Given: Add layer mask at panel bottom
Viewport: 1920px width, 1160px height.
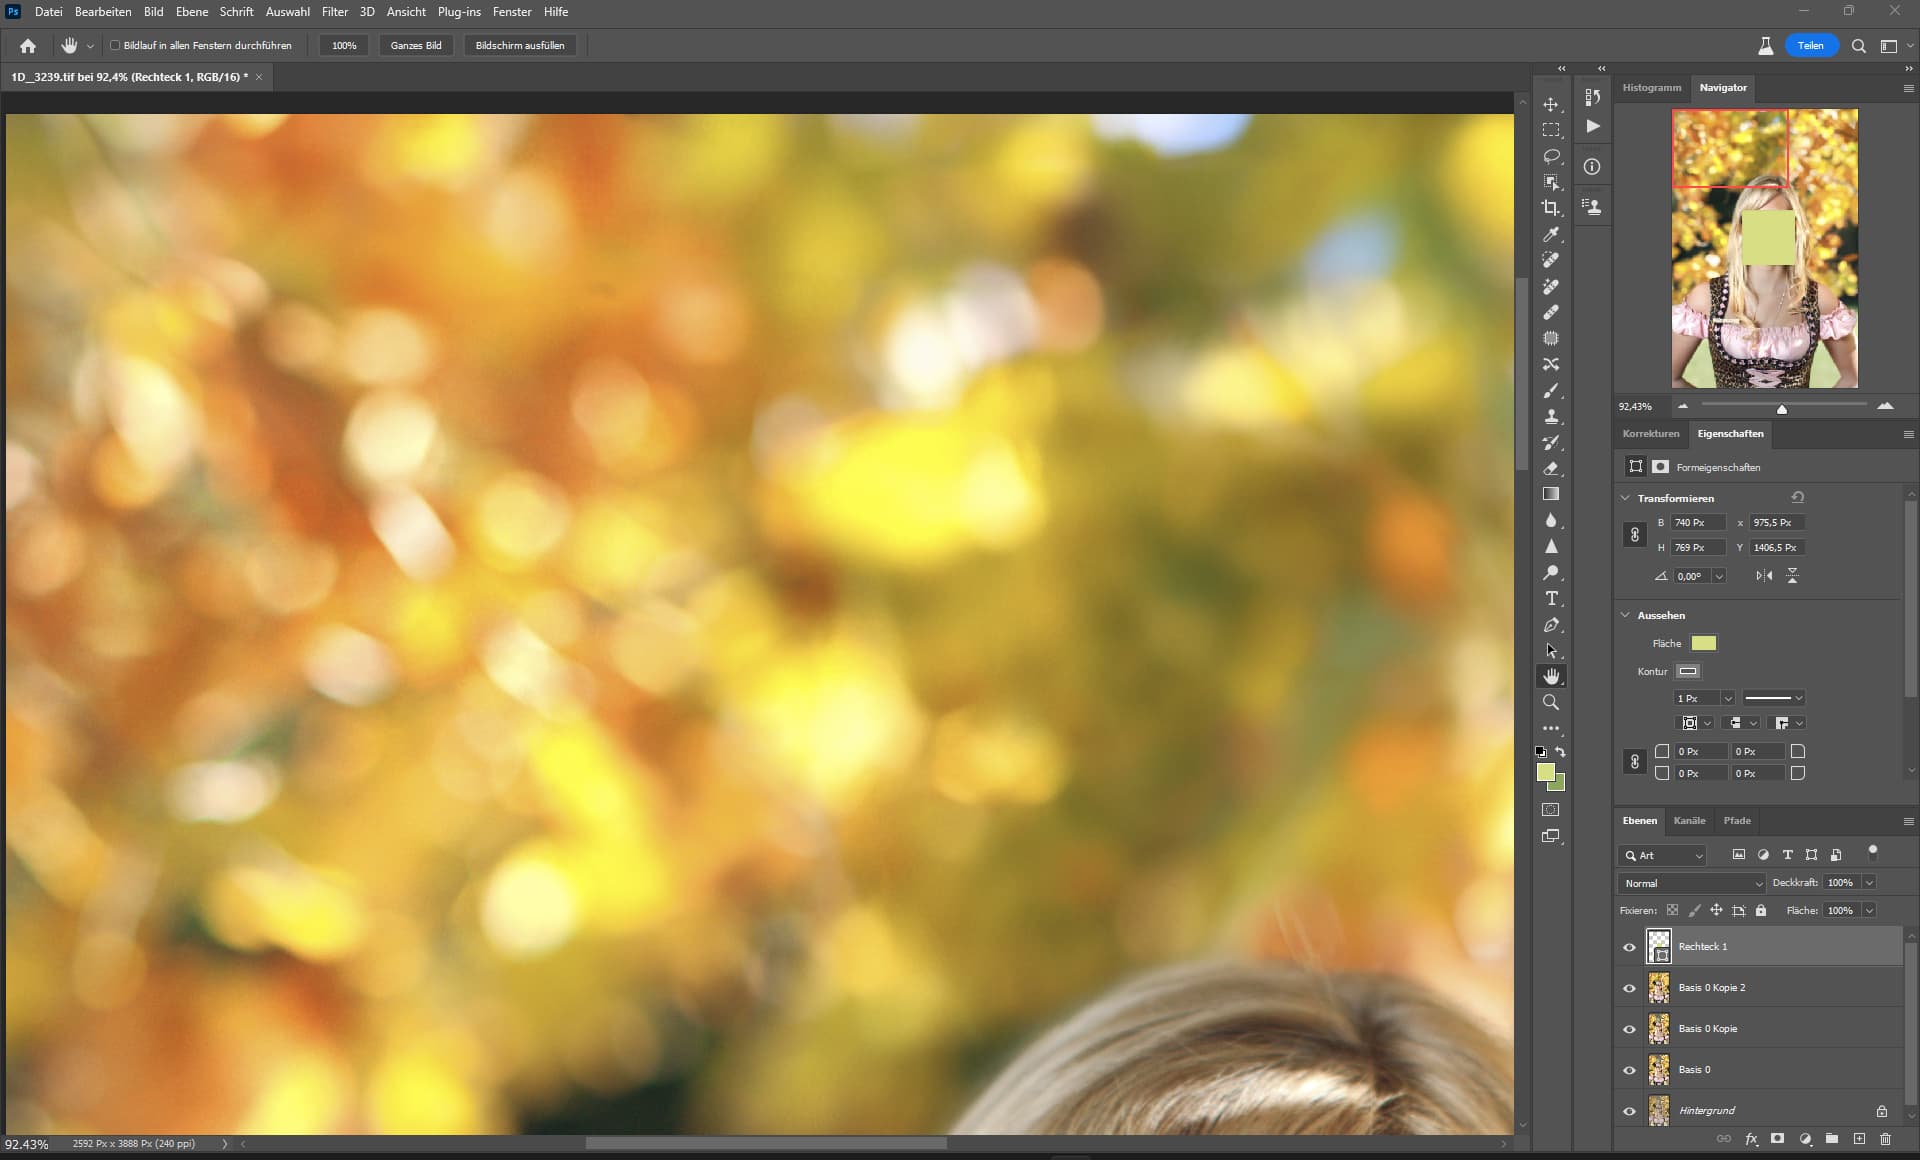Looking at the screenshot, I should pos(1778,1139).
